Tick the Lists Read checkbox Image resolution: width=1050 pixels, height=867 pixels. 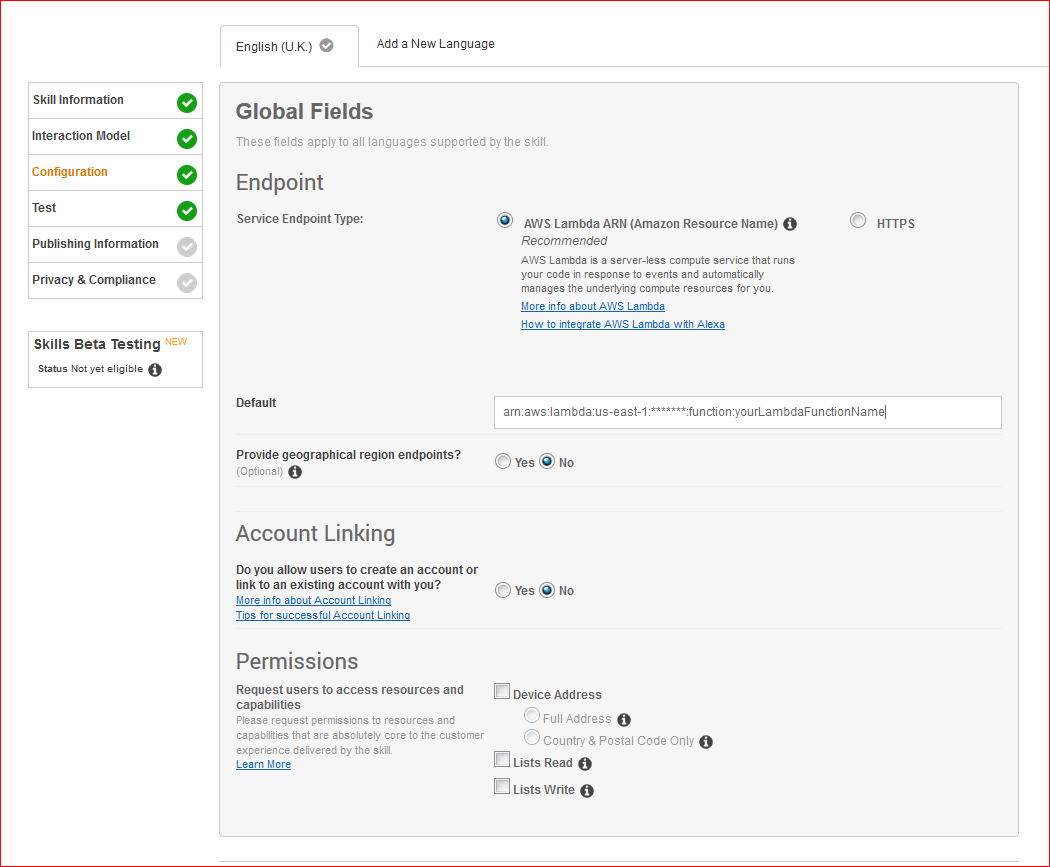(502, 760)
